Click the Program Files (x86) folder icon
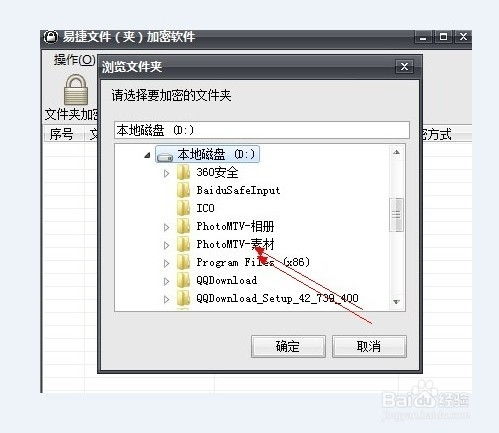Viewport: 499px width, 433px height. click(x=183, y=262)
